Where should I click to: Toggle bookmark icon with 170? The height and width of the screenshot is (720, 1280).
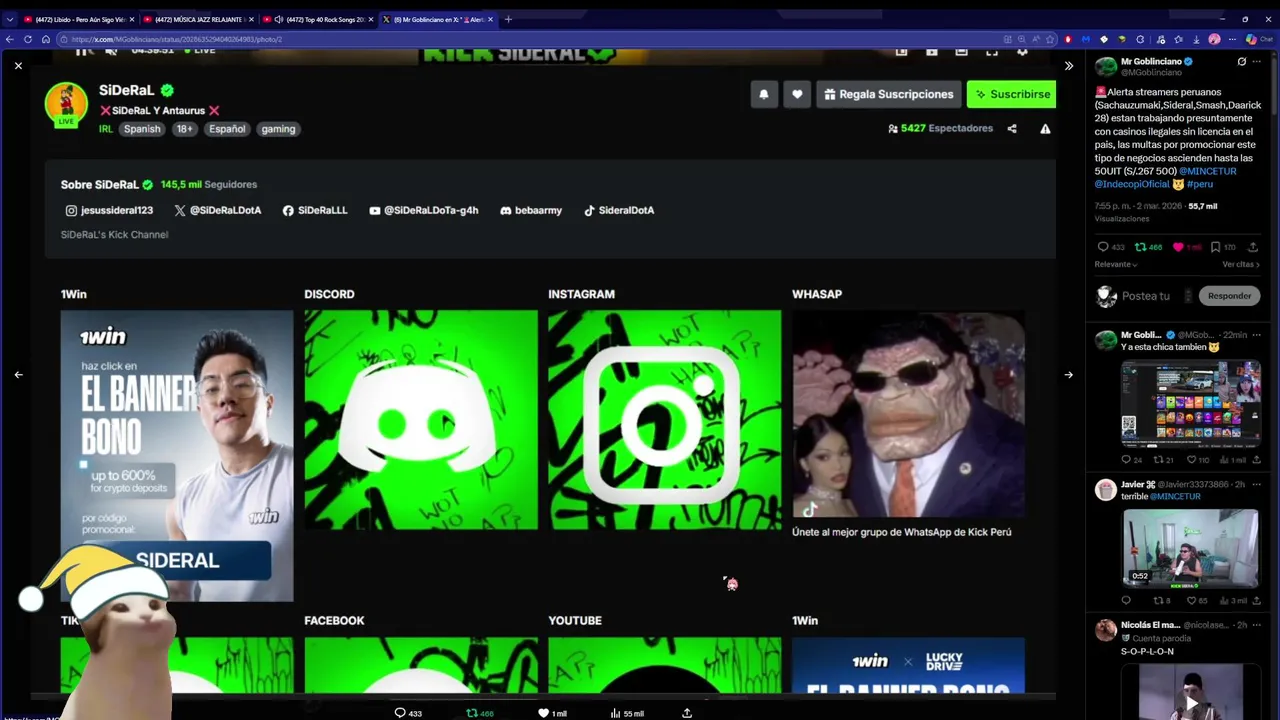tap(1215, 247)
